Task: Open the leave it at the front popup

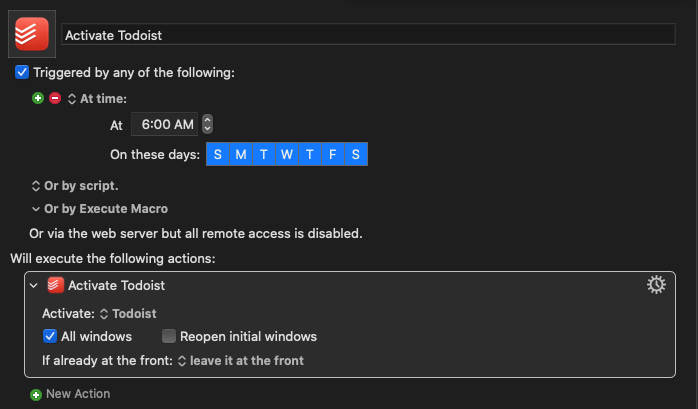Action: [241, 360]
